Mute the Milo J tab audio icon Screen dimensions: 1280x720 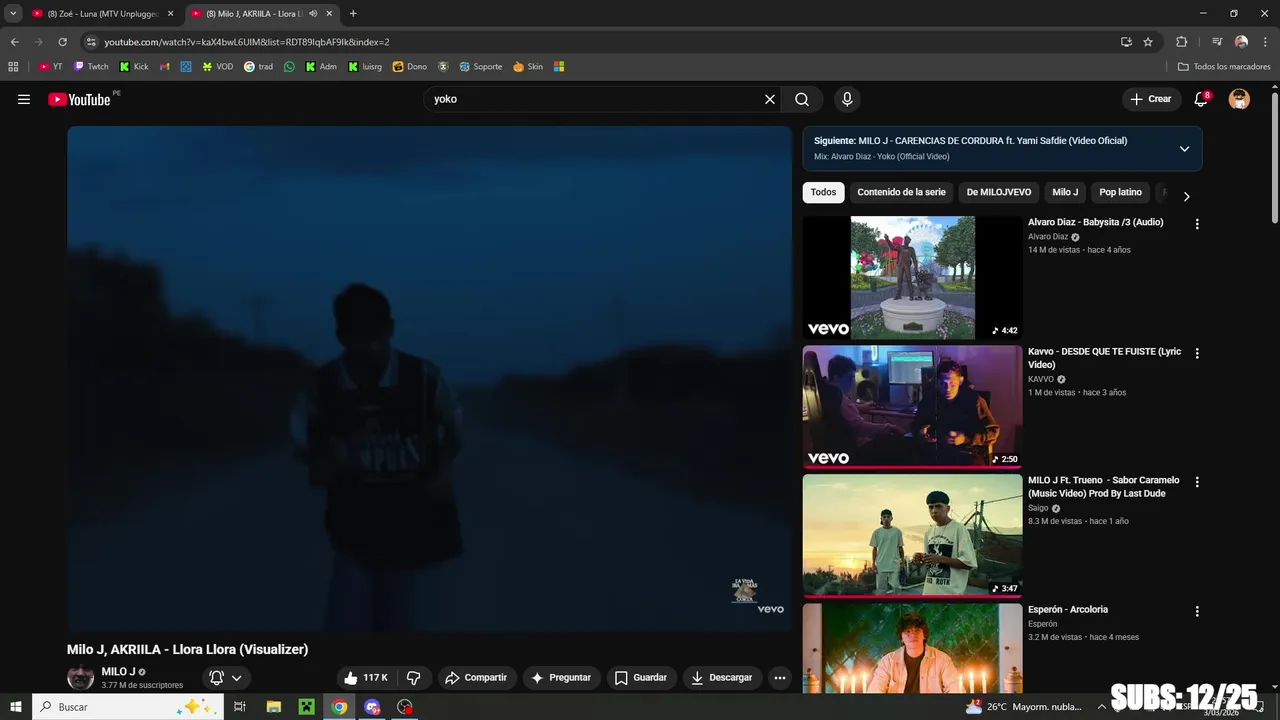click(313, 14)
